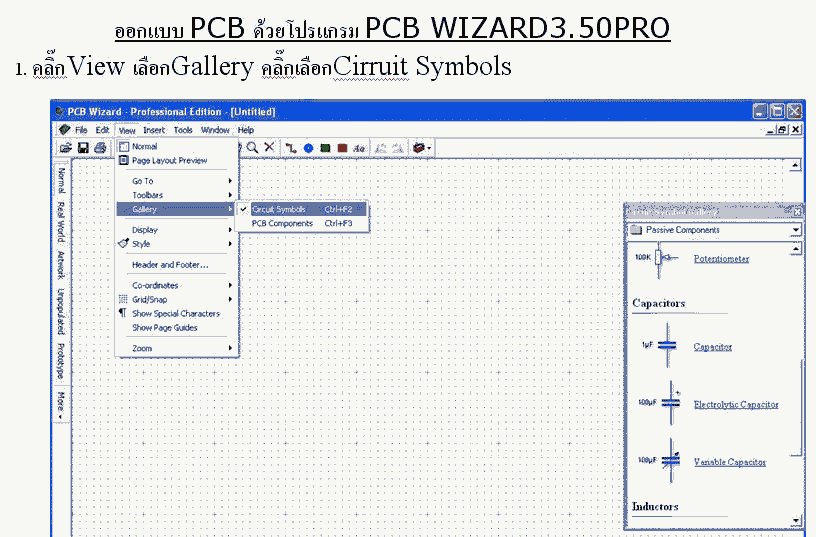Switch to Normal view in menu
Viewport: 816px width, 537px height.
coord(177,146)
